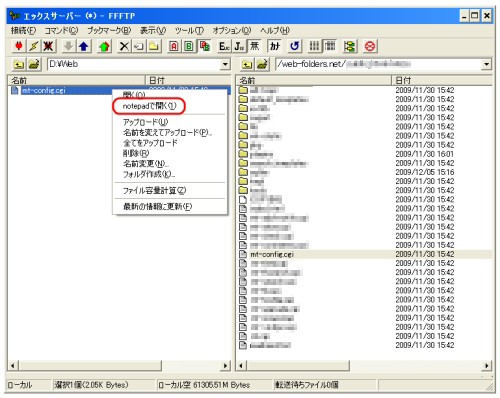Click the Mirroring Upload green arrow icon
The width and height of the screenshot is (500, 398).
tap(104, 46)
